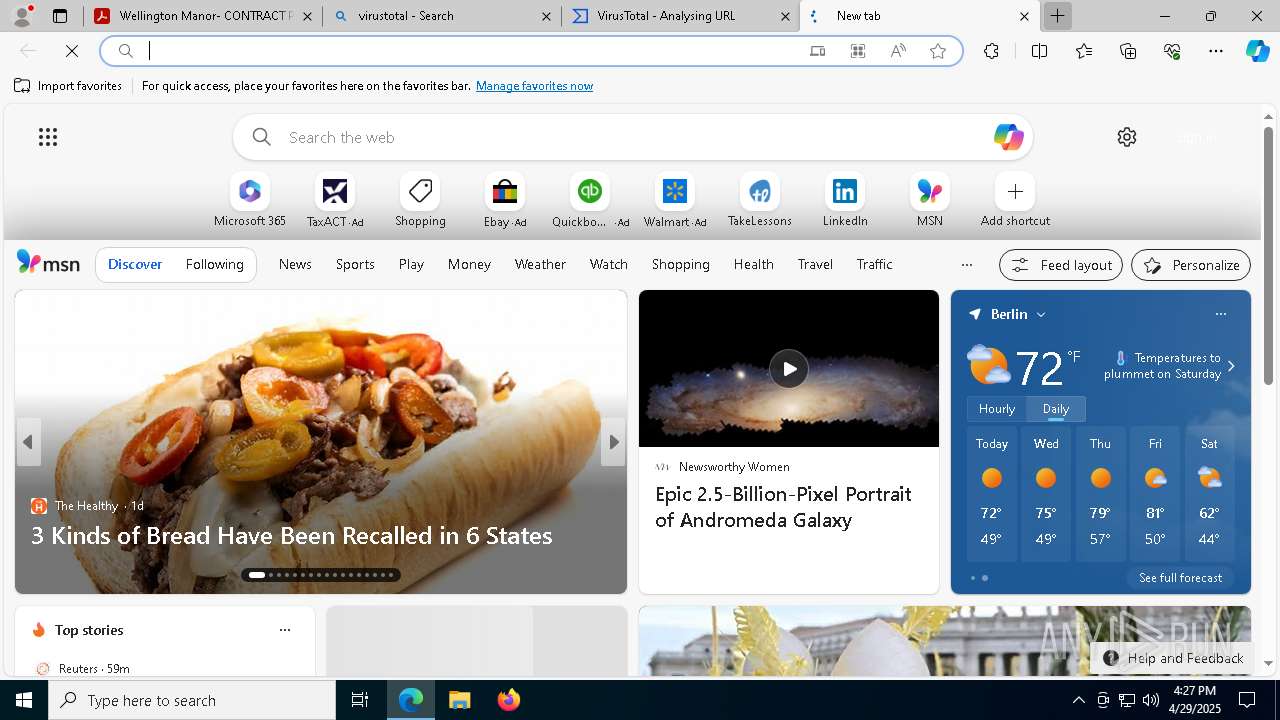
Task: Select the Discover feed tab
Action: click(135, 264)
